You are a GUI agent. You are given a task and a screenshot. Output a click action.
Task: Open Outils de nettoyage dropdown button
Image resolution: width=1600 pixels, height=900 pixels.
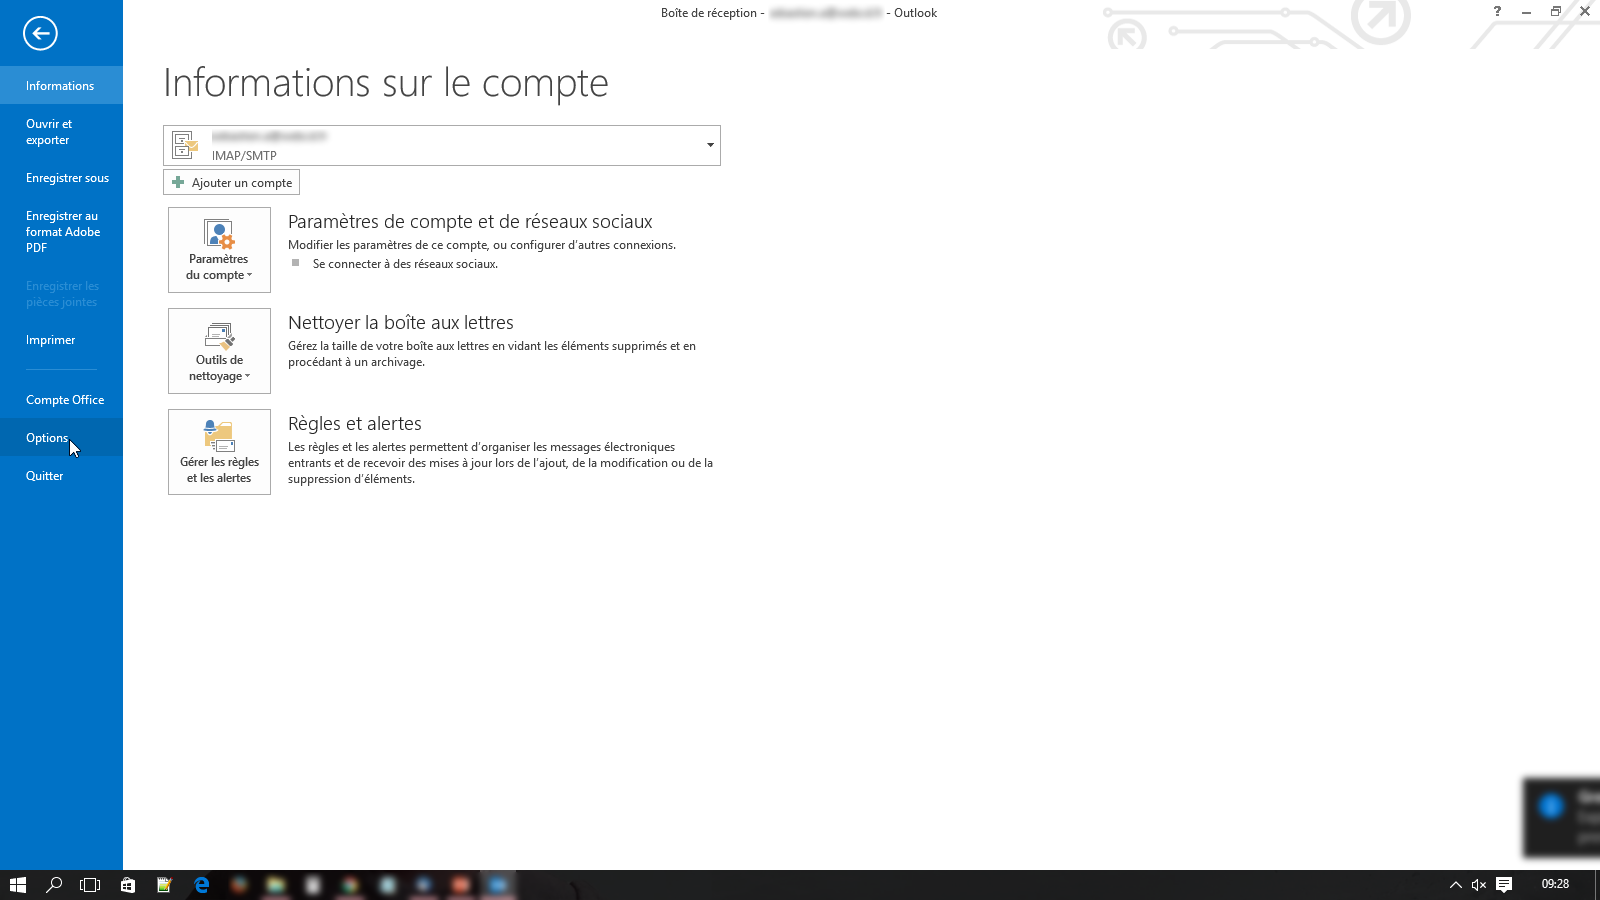tap(219, 351)
